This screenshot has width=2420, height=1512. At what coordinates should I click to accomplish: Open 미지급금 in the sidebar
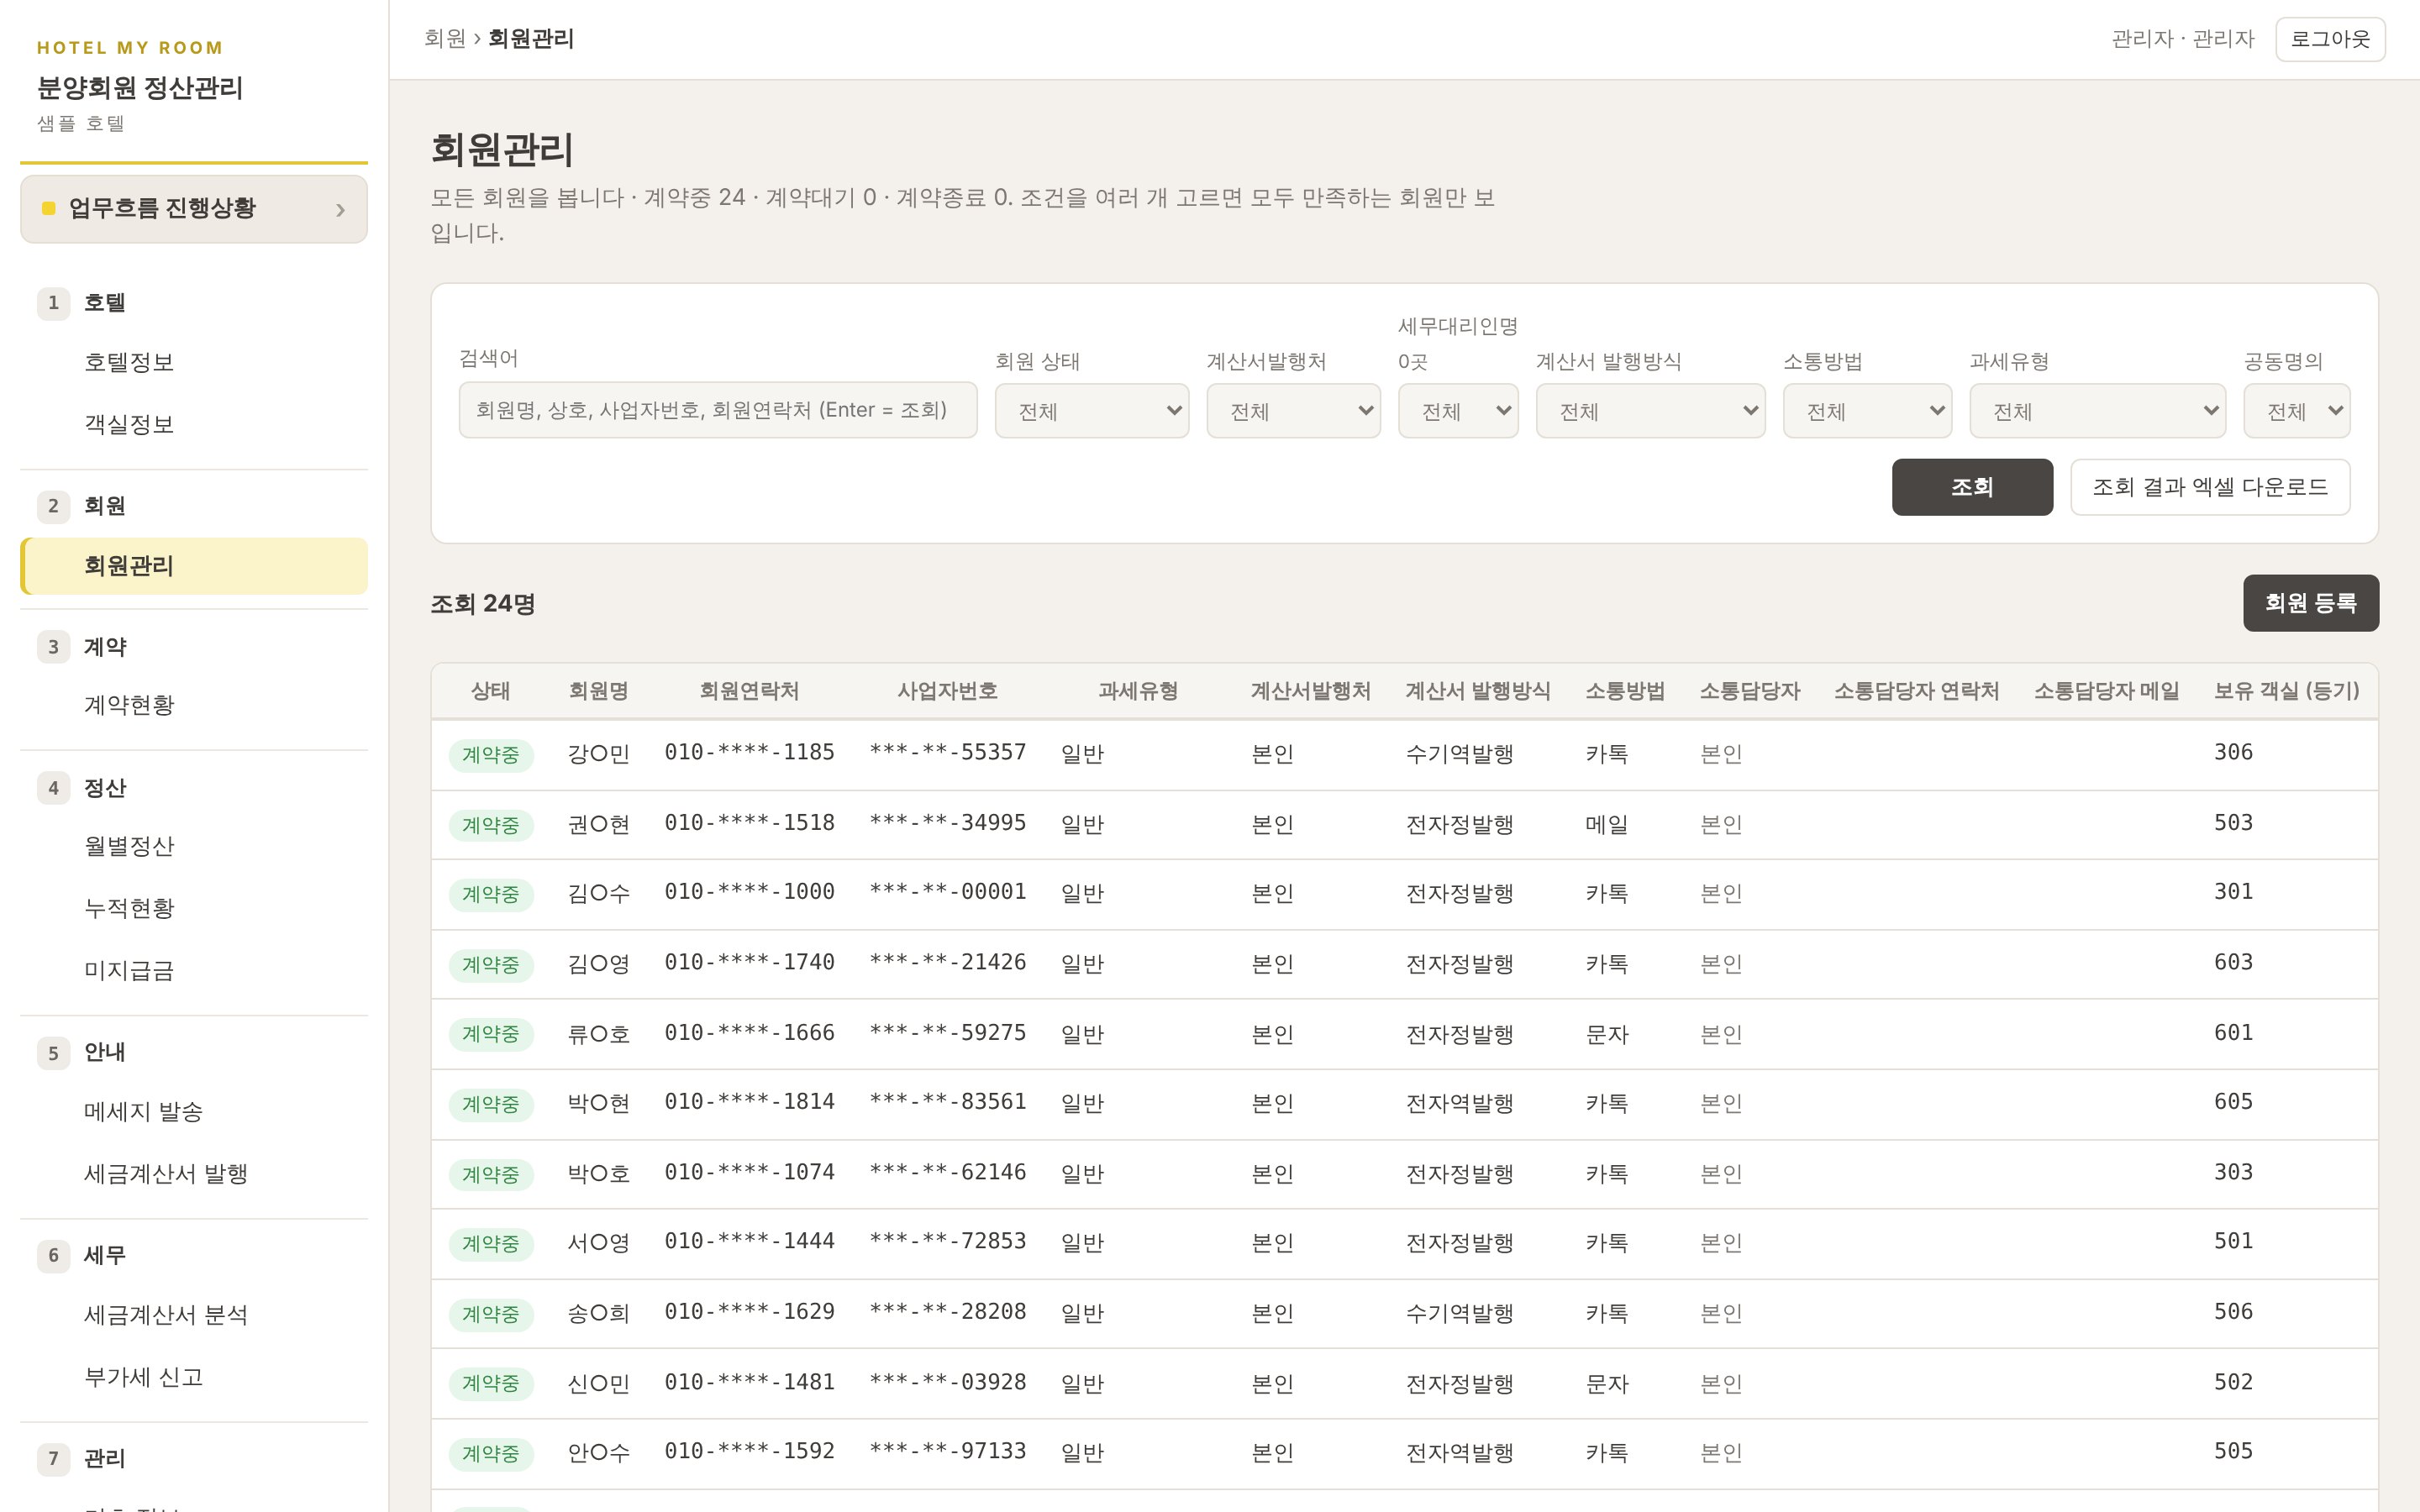[129, 970]
